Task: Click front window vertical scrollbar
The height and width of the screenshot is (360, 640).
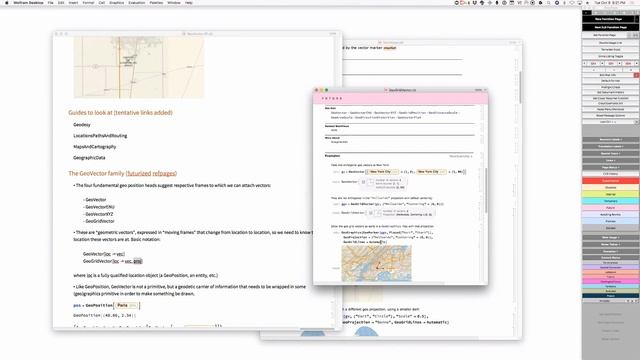Action: tap(486, 190)
